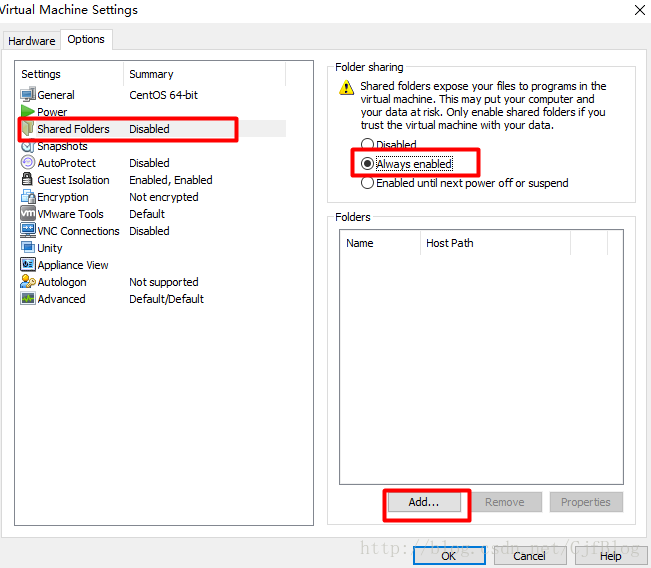Viewport: 651px width, 568px height.
Task: Select the Snapshots settings row
Action: pos(153,146)
